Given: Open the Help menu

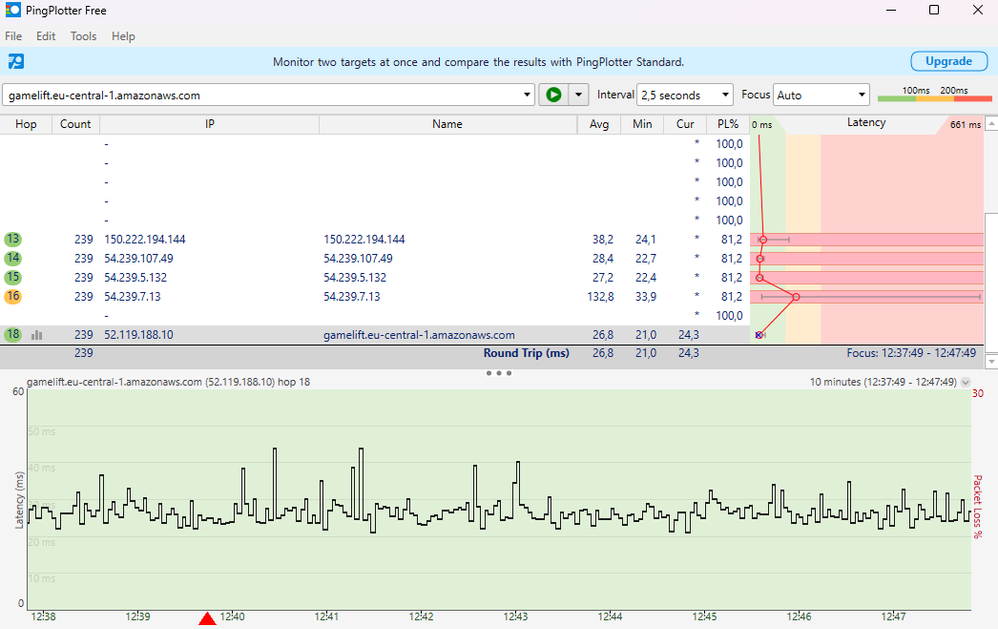Looking at the screenshot, I should pyautogui.click(x=123, y=36).
